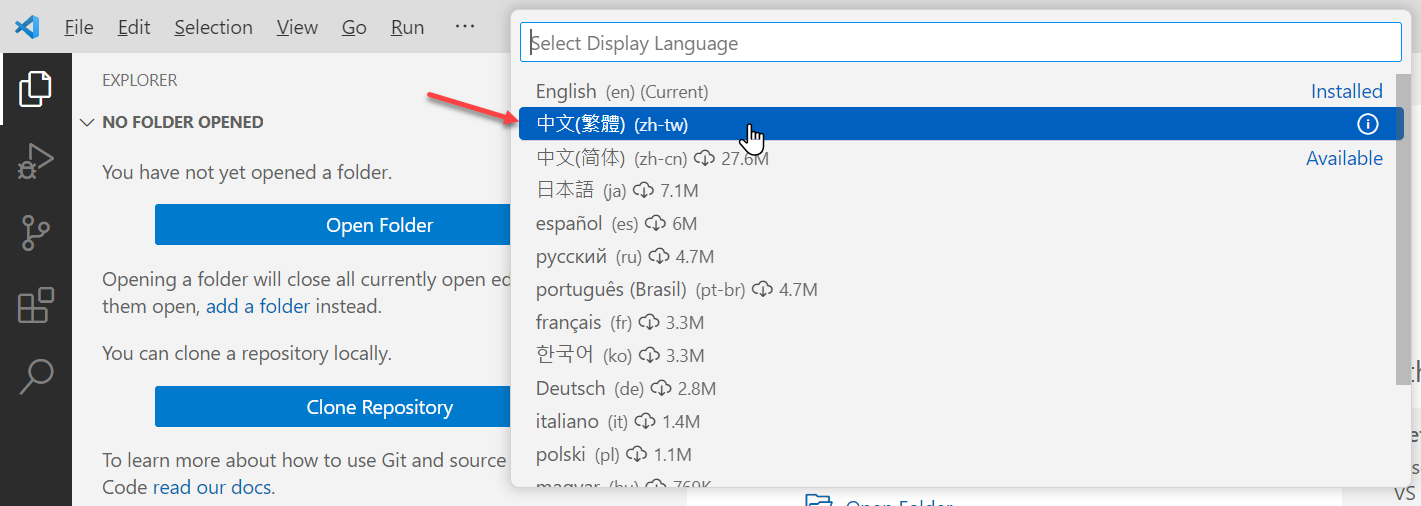Click the Clone Repository button

click(379, 407)
